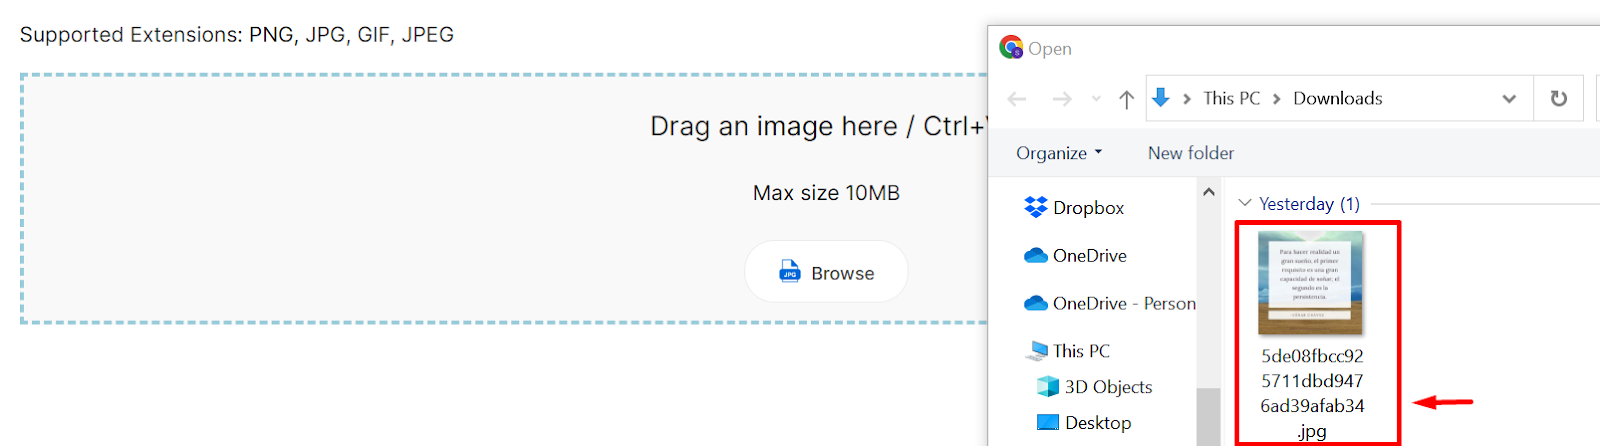
Task: Select OneDrive - Personal in sidebar
Action: click(1123, 304)
